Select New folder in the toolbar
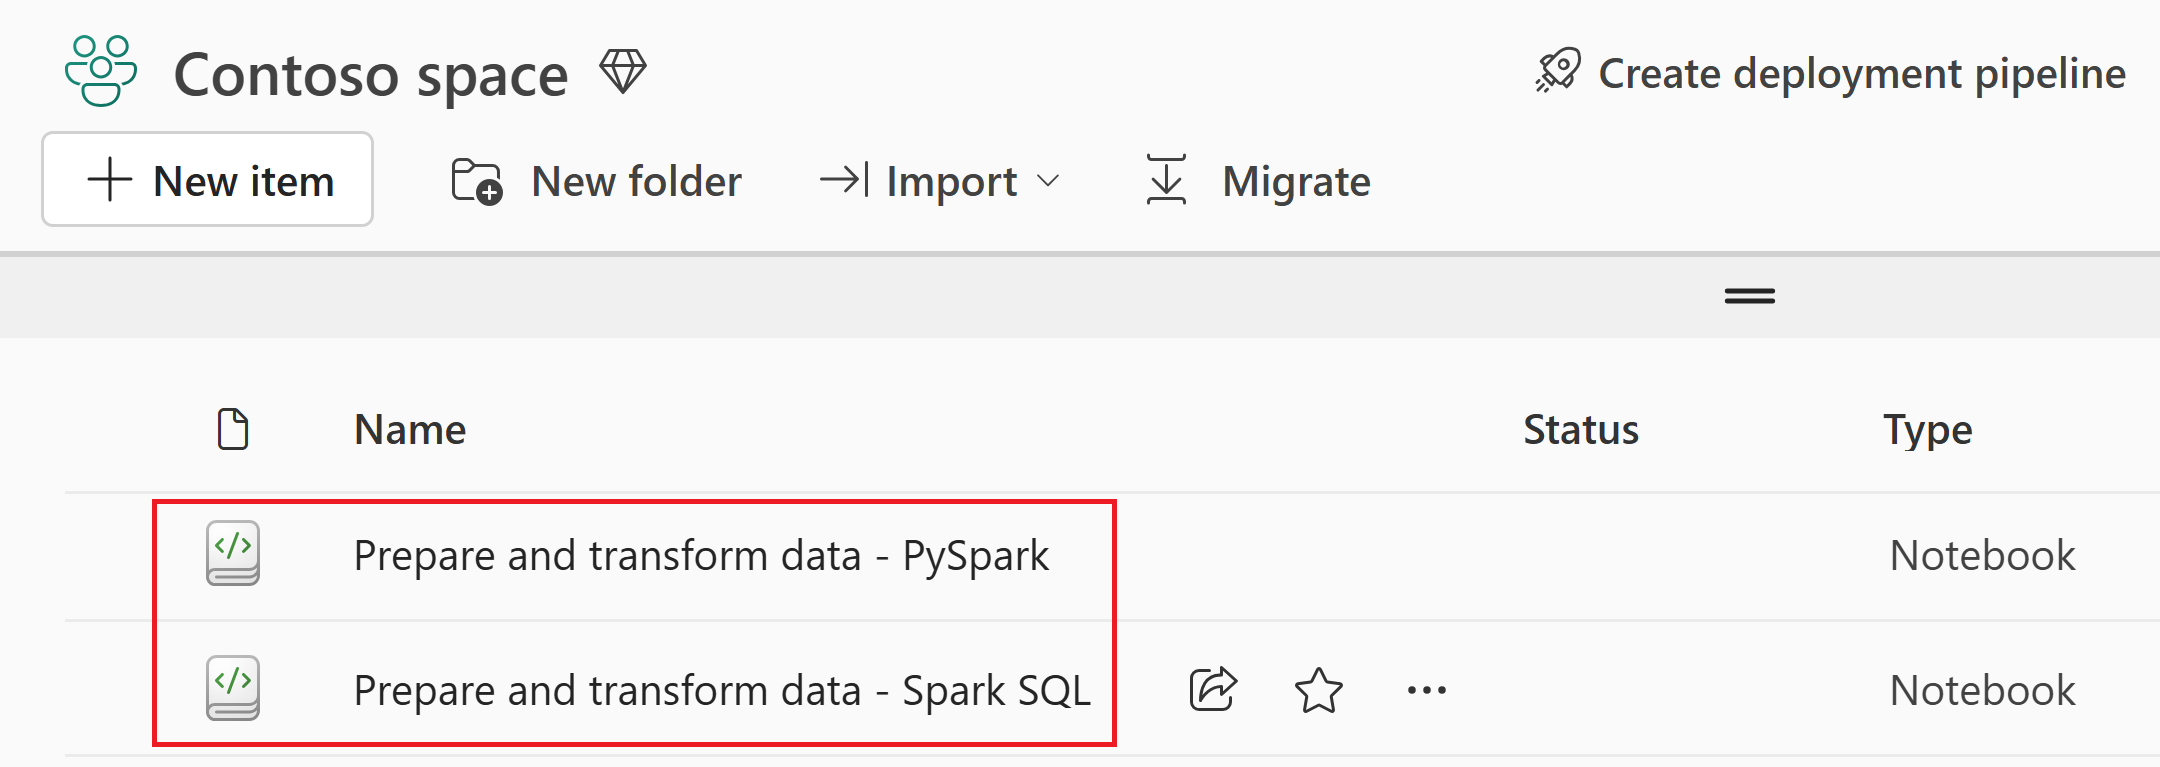Screen dimensions: 2160x767 coord(596,181)
